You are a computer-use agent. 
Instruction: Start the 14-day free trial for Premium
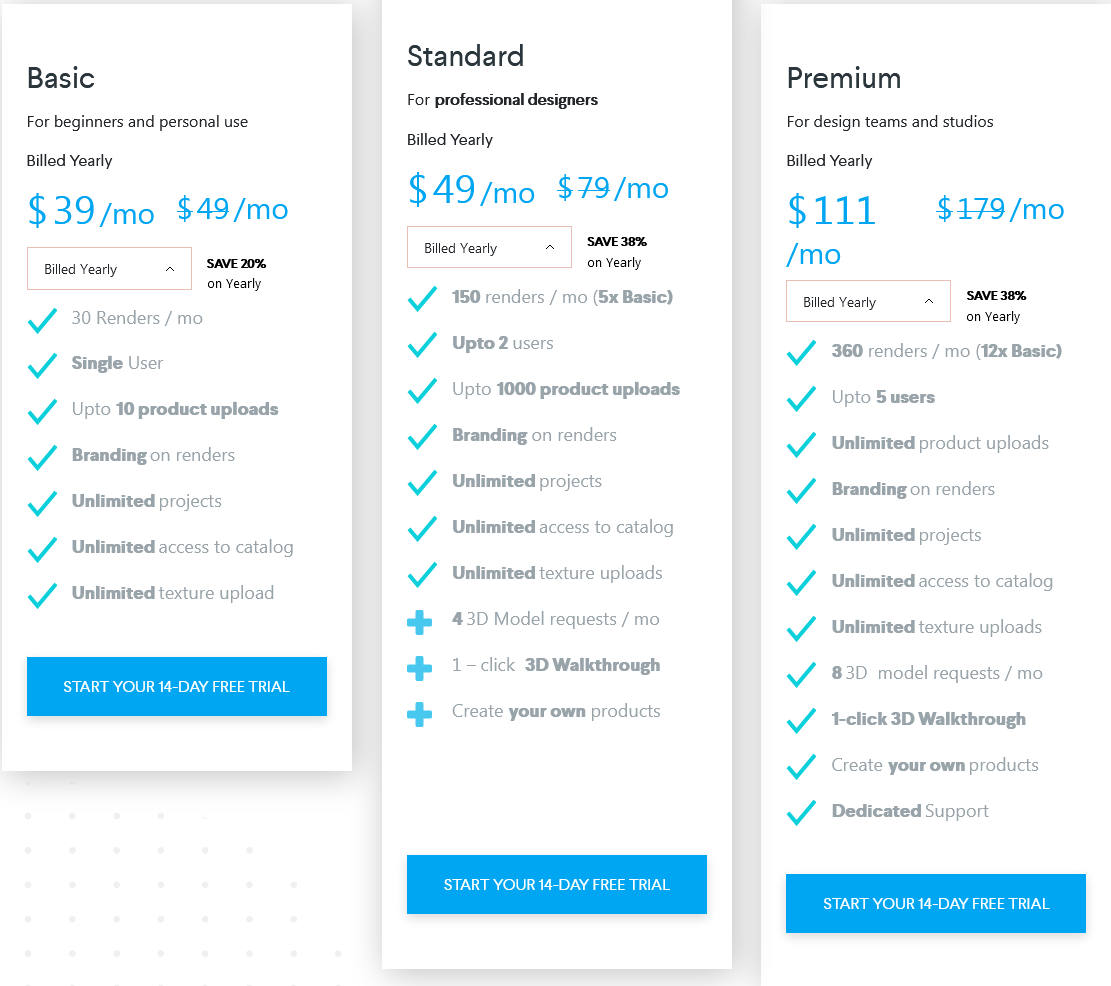(935, 903)
